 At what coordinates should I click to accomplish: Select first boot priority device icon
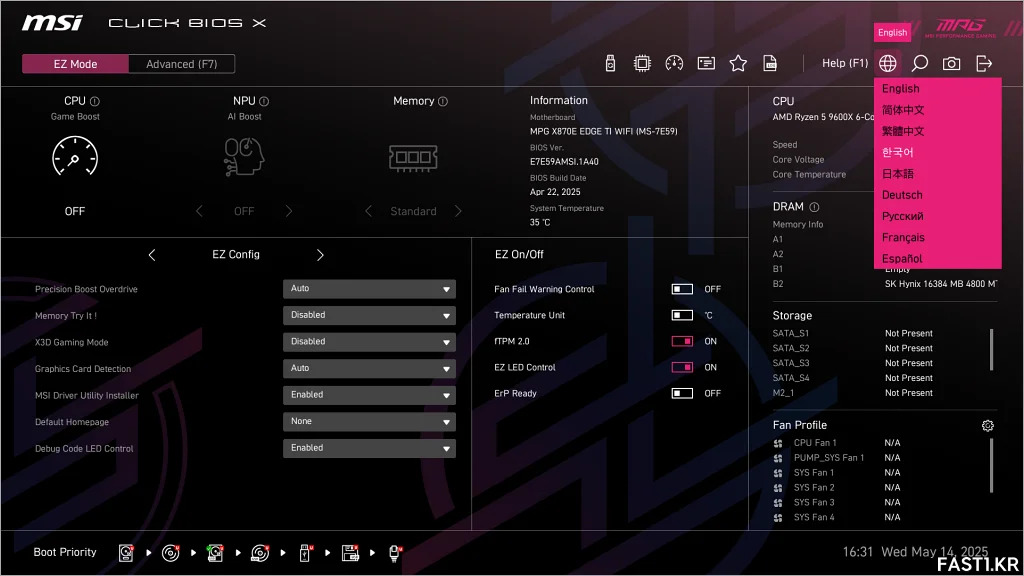pos(126,553)
